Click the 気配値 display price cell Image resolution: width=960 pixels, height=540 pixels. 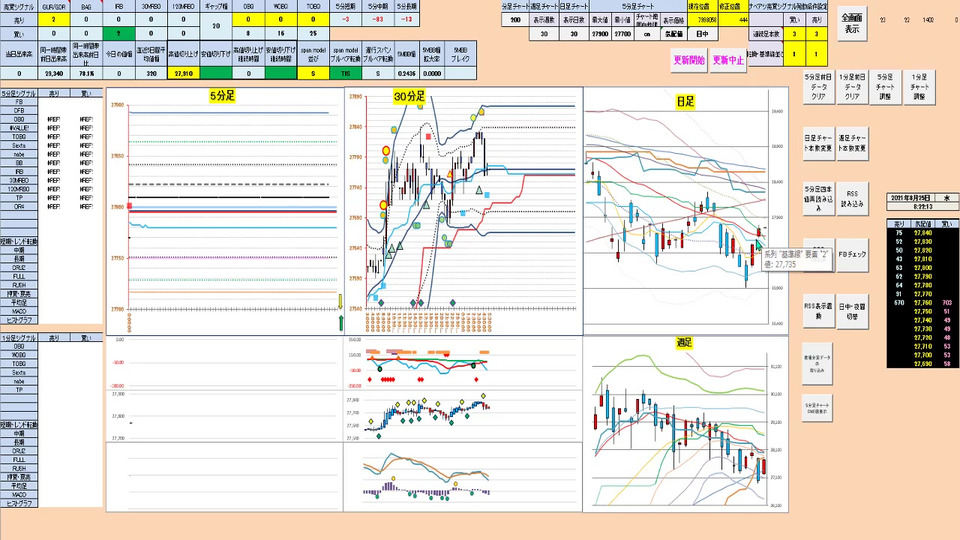click(673, 34)
